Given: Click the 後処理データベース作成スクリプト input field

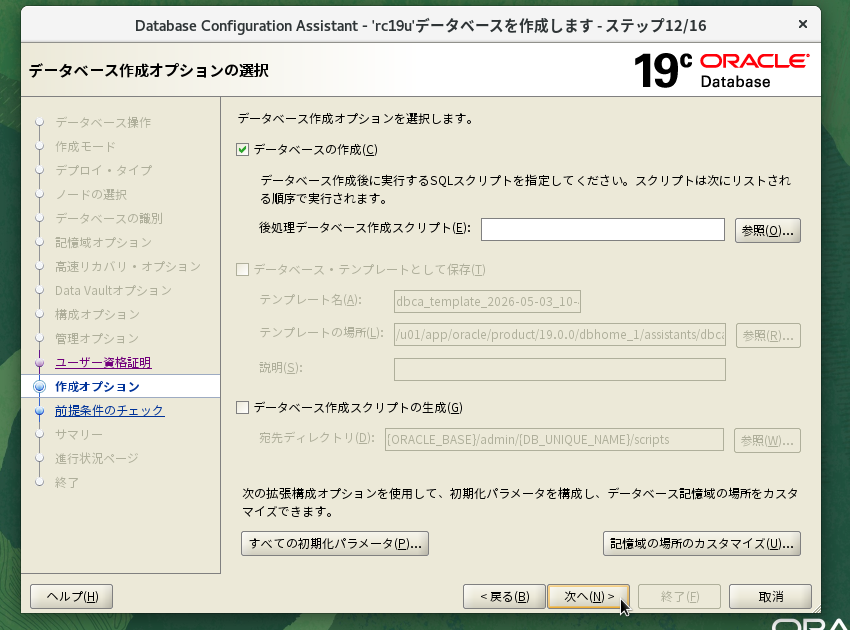Looking at the screenshot, I should [602, 229].
